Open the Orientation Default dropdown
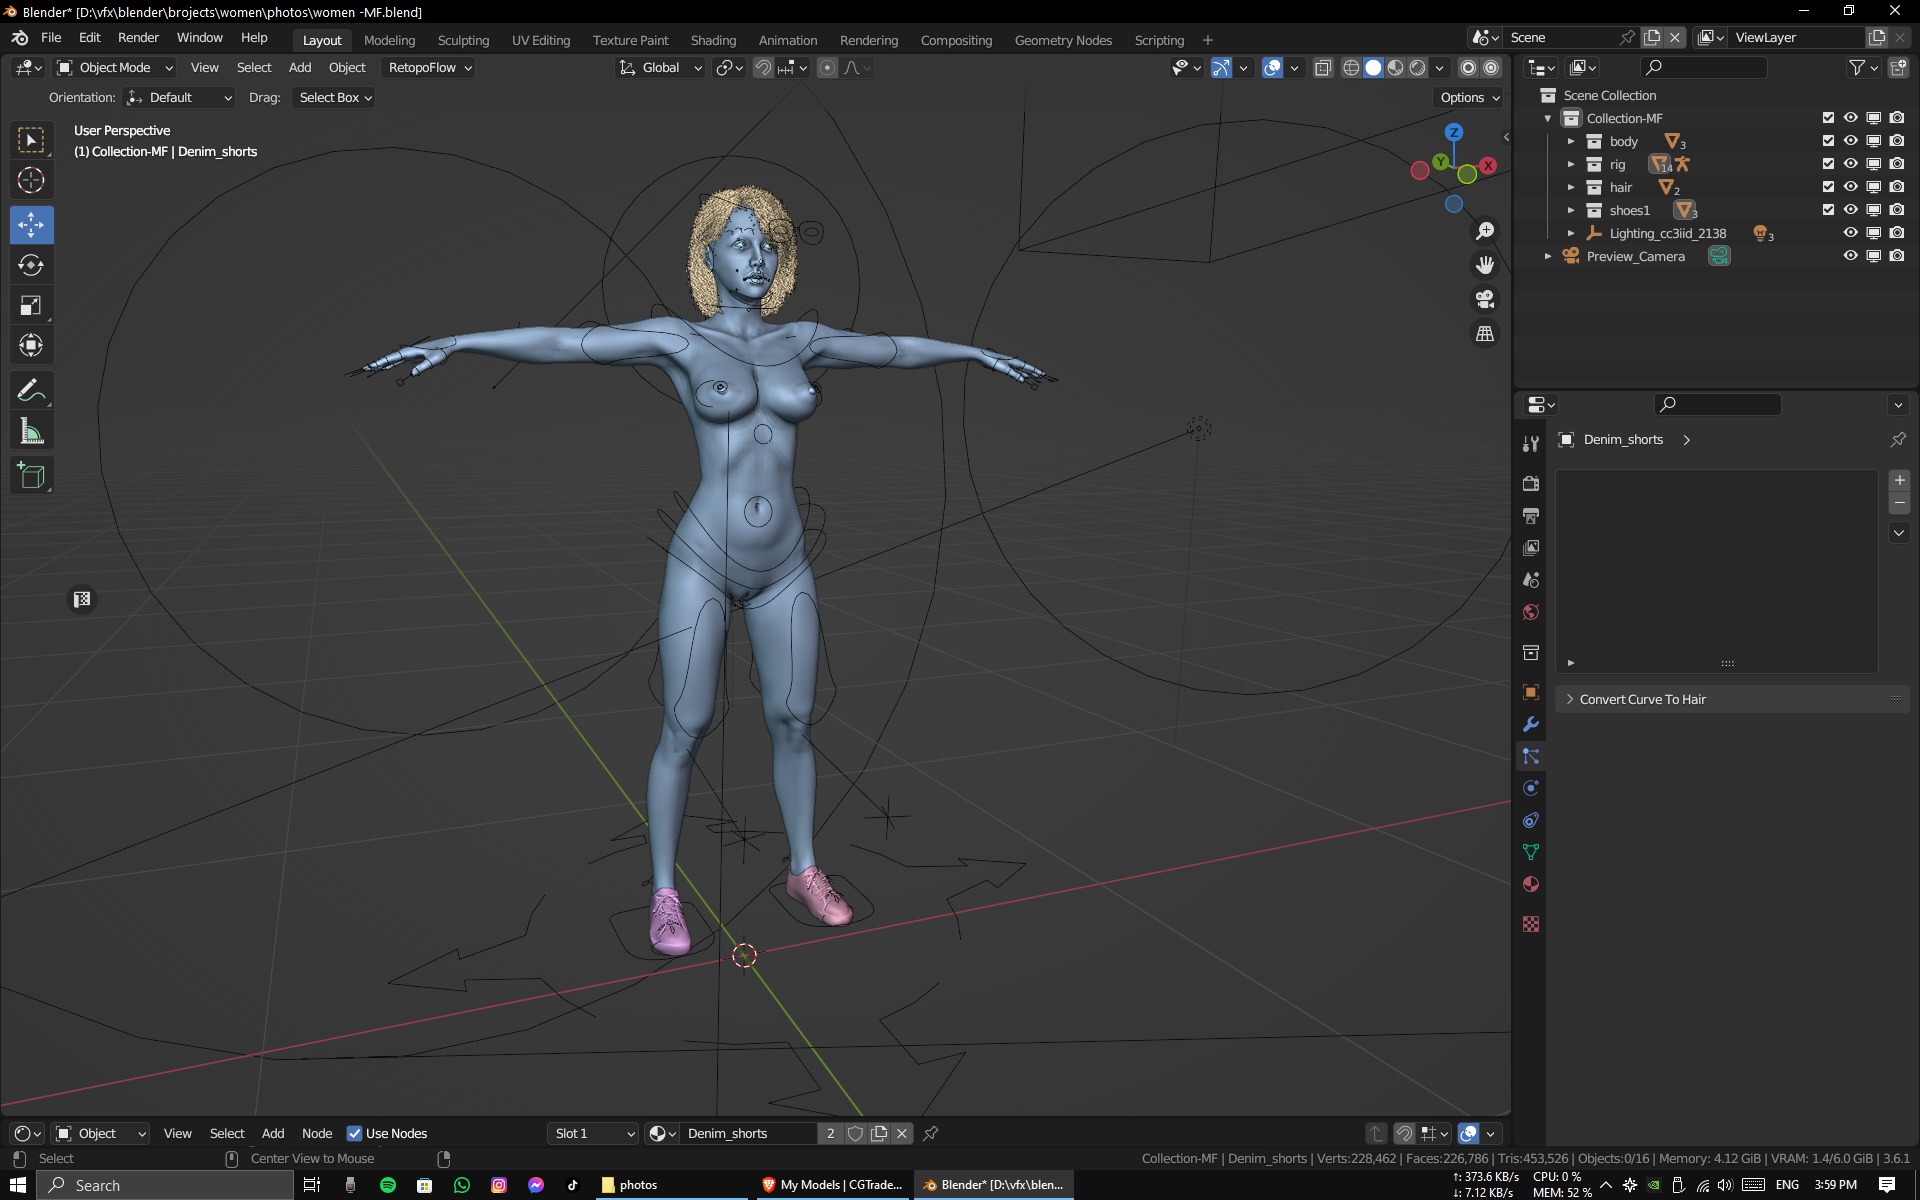Screen dimensions: 1920x1200 pos(179,98)
